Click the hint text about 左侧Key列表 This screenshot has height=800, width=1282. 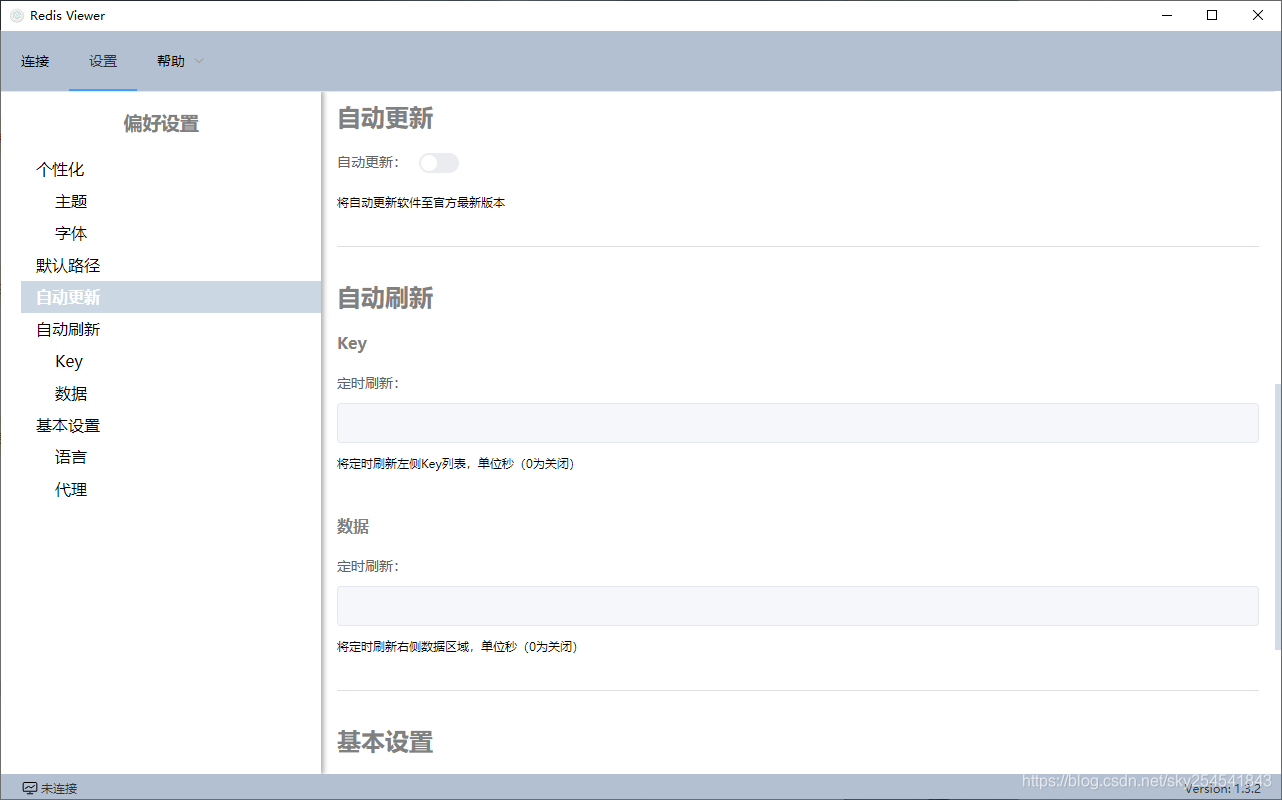pyautogui.click(x=456, y=464)
